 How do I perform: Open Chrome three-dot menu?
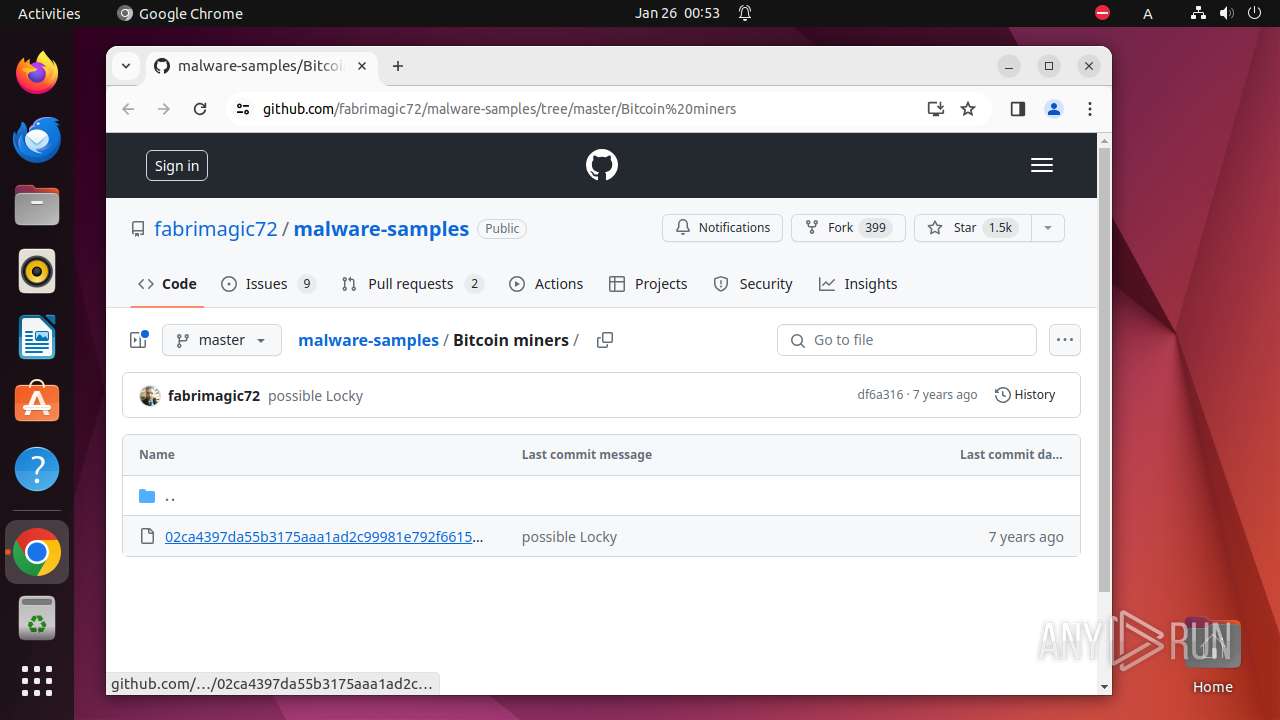[1090, 109]
